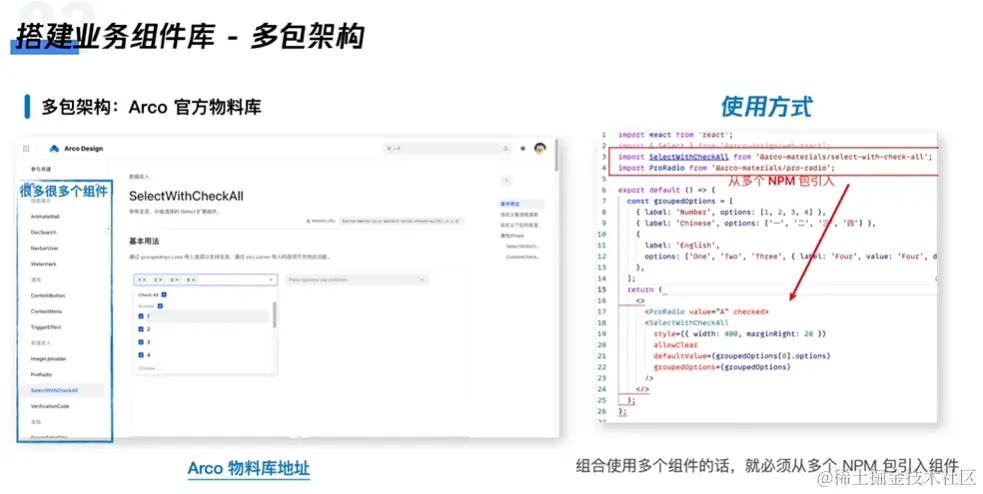Select SelectWithCheckAll in the sidebar
The image size is (983, 494).
tap(55, 391)
